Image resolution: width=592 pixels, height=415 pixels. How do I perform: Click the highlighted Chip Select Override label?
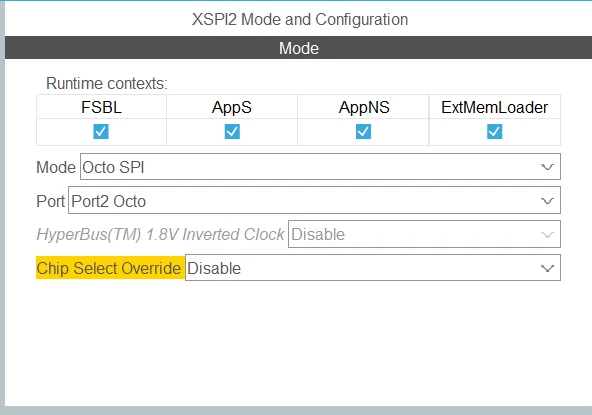click(x=109, y=268)
